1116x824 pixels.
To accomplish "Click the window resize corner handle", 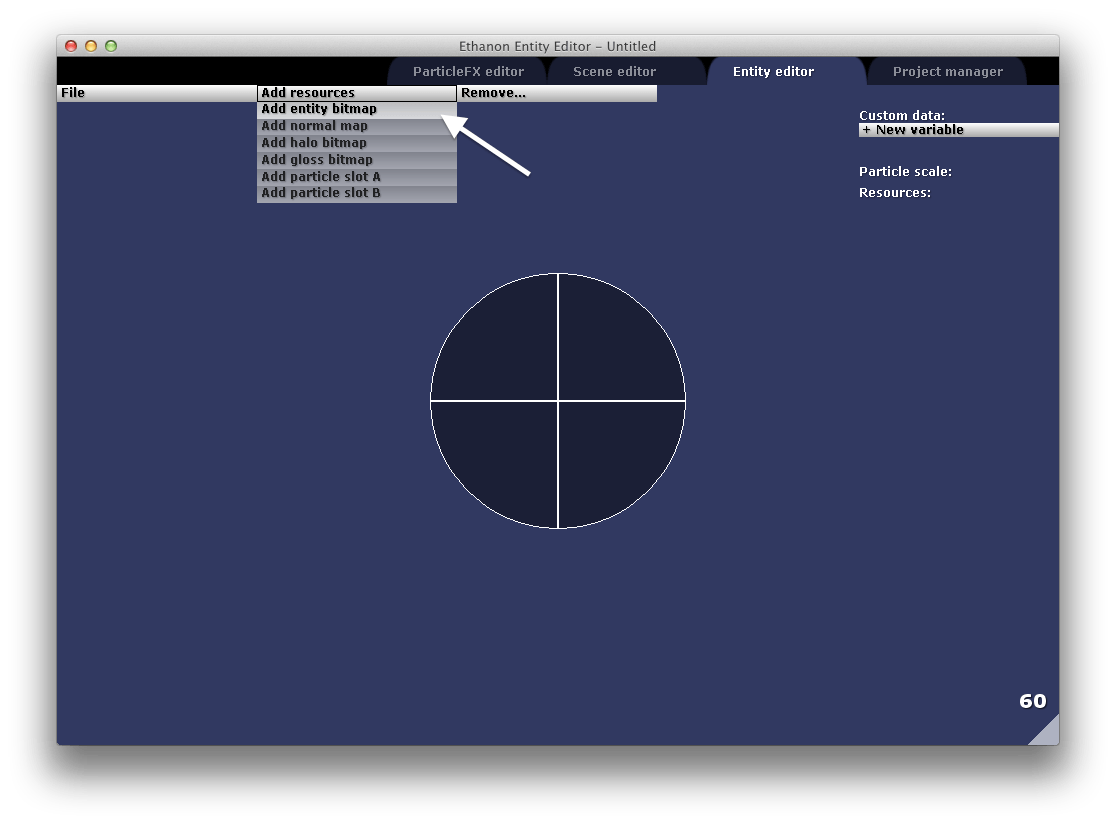I will pos(1047,733).
